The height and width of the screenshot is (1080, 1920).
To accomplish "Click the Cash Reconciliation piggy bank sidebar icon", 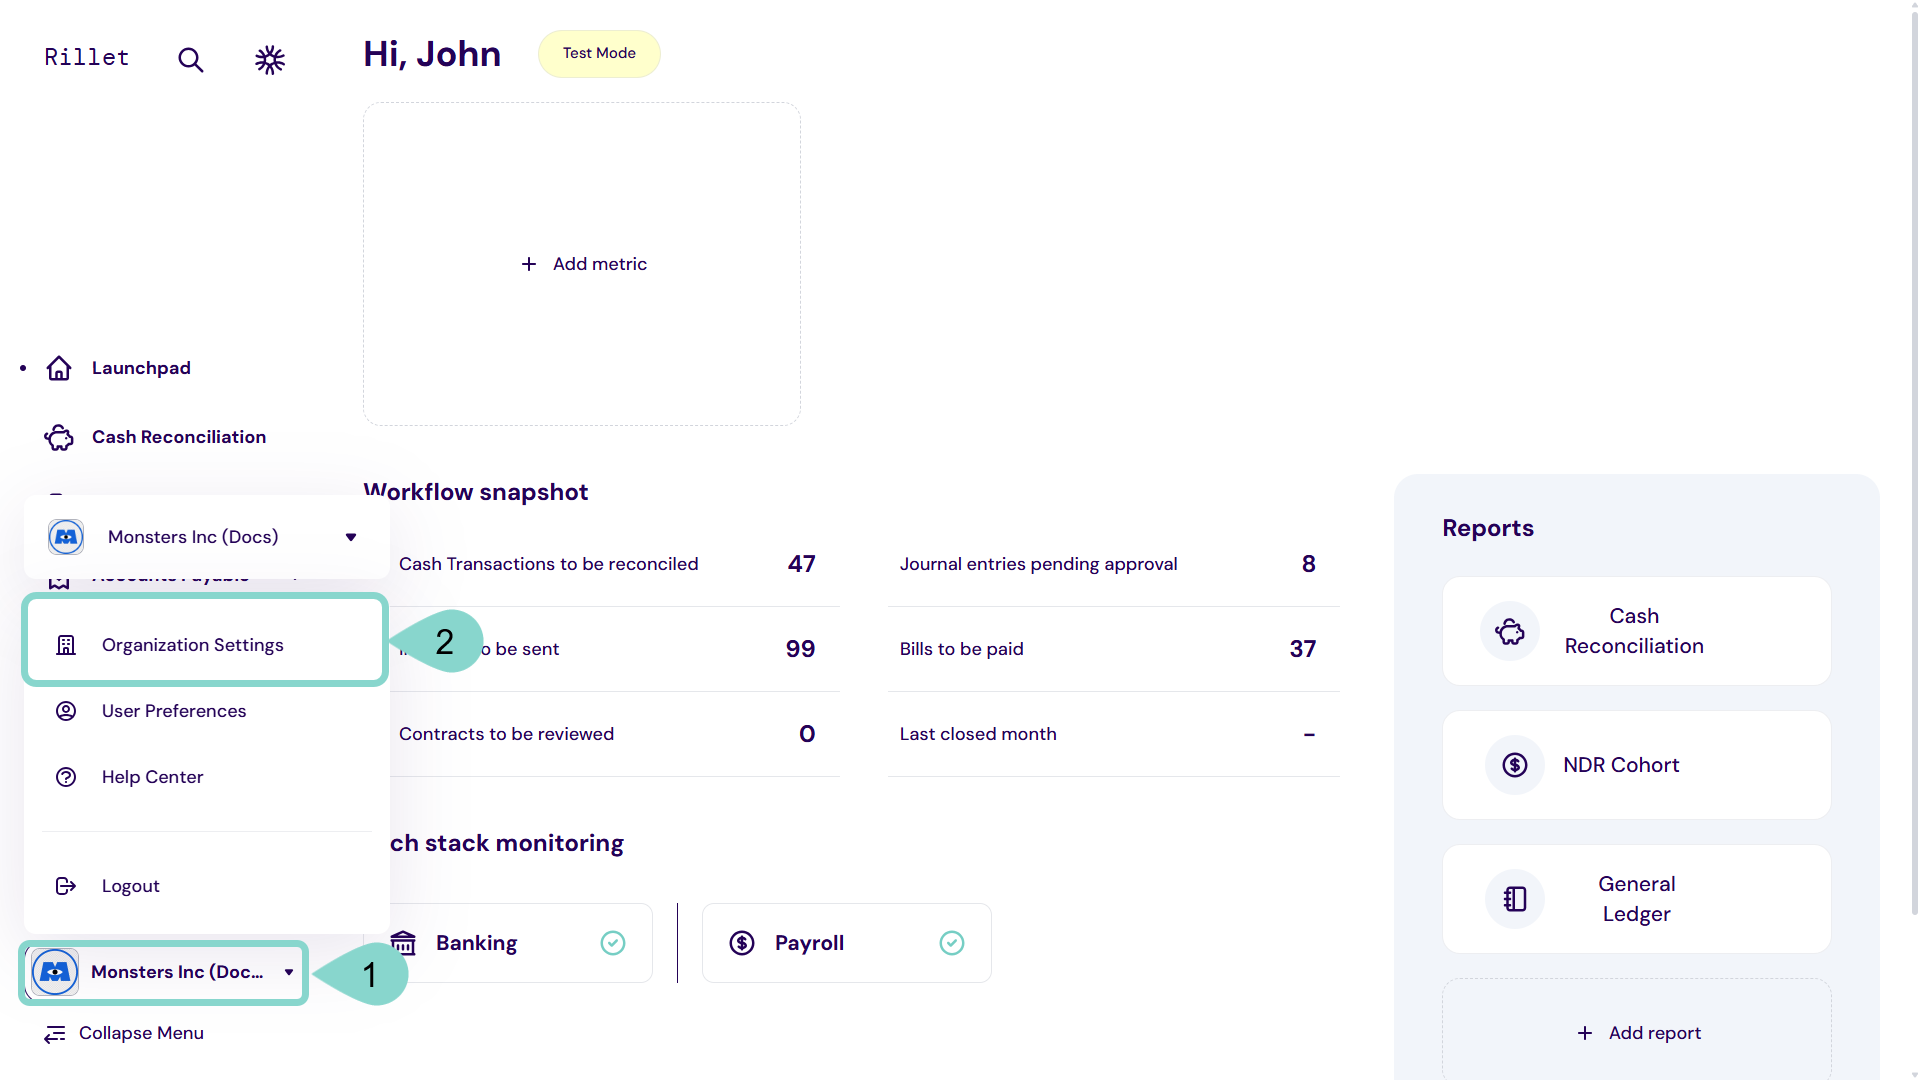I will [x=59, y=438].
